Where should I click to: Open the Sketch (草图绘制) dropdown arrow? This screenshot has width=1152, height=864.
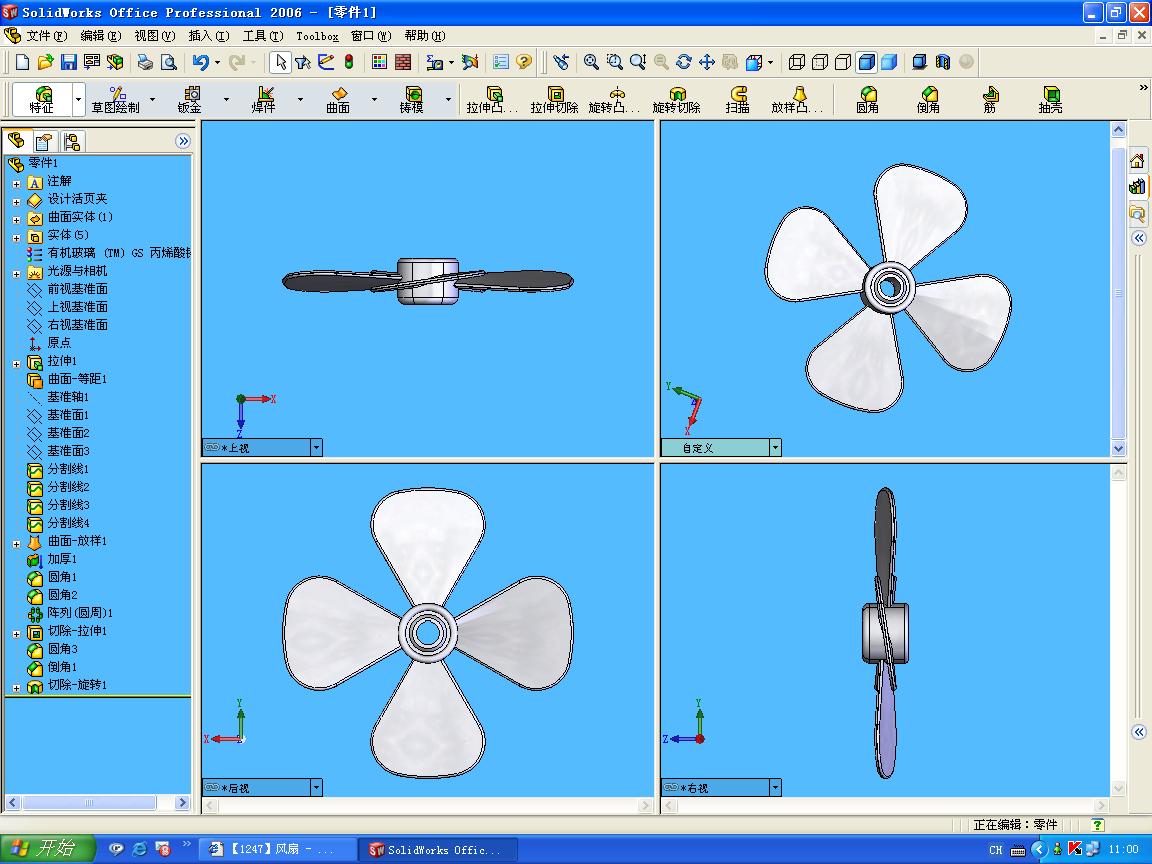click(x=152, y=99)
